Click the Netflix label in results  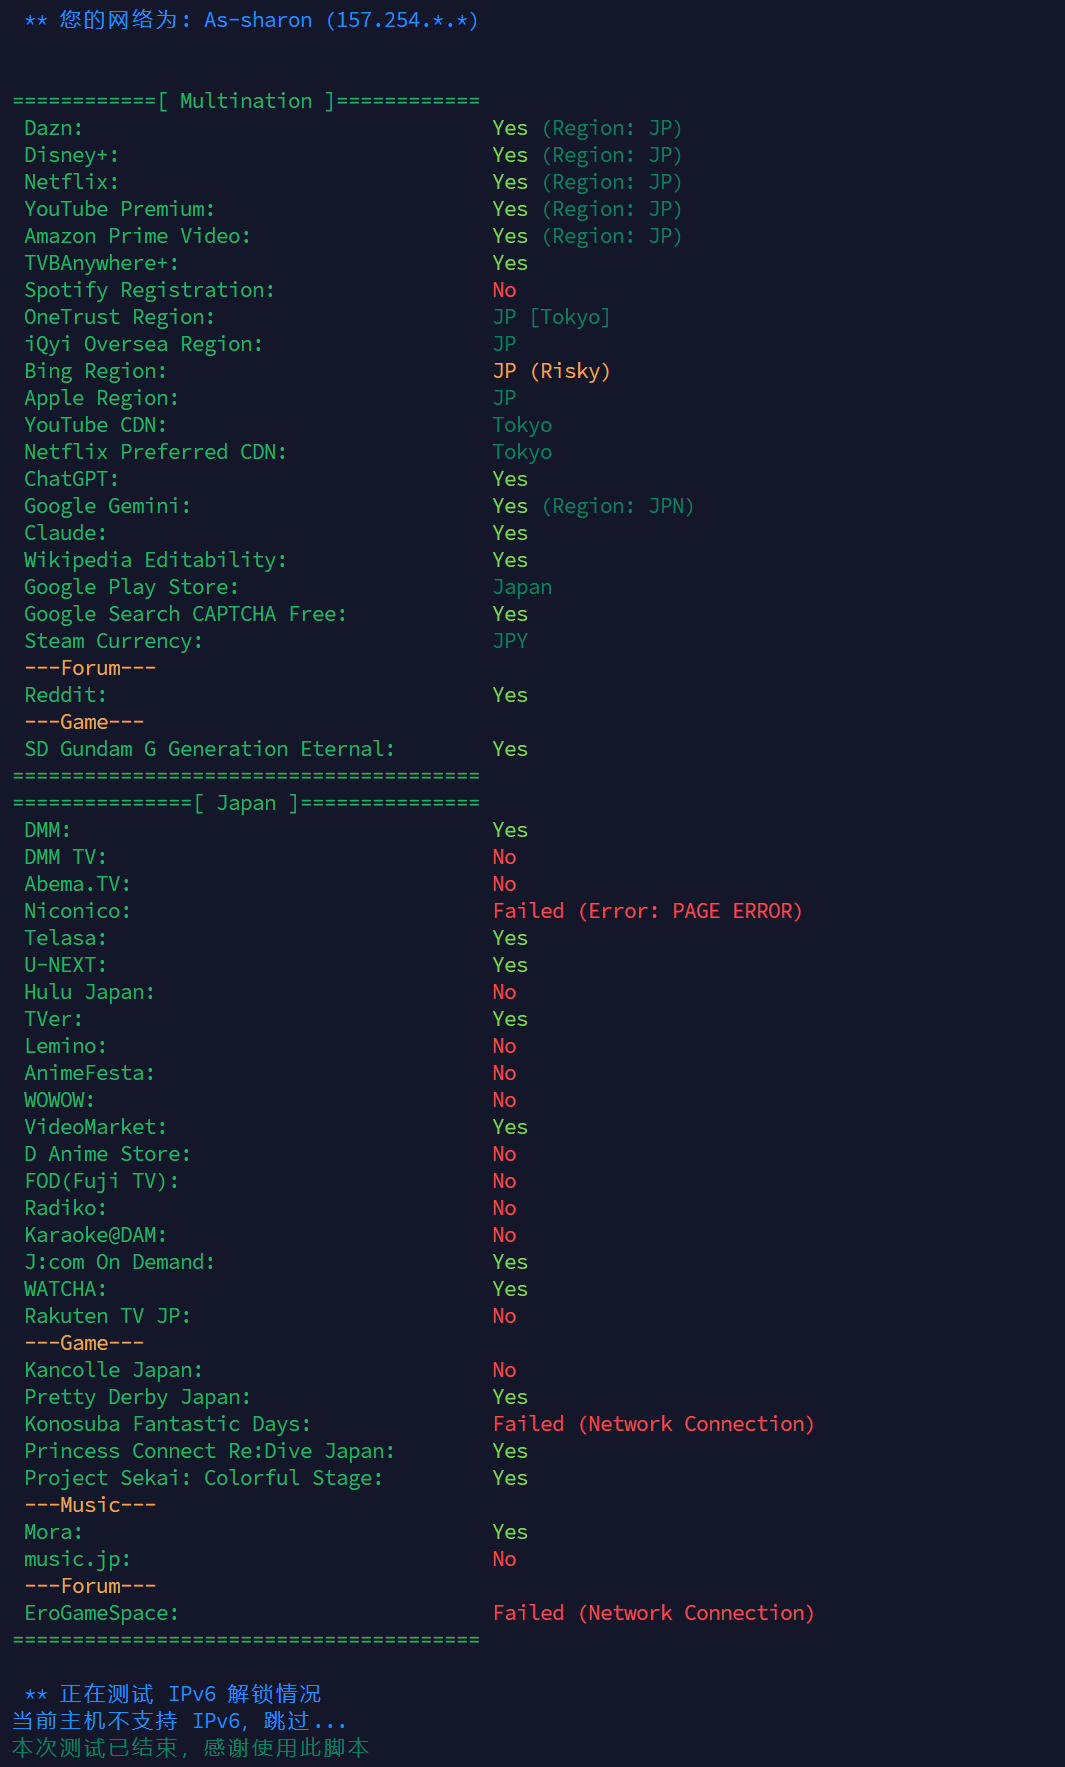[x=71, y=182]
